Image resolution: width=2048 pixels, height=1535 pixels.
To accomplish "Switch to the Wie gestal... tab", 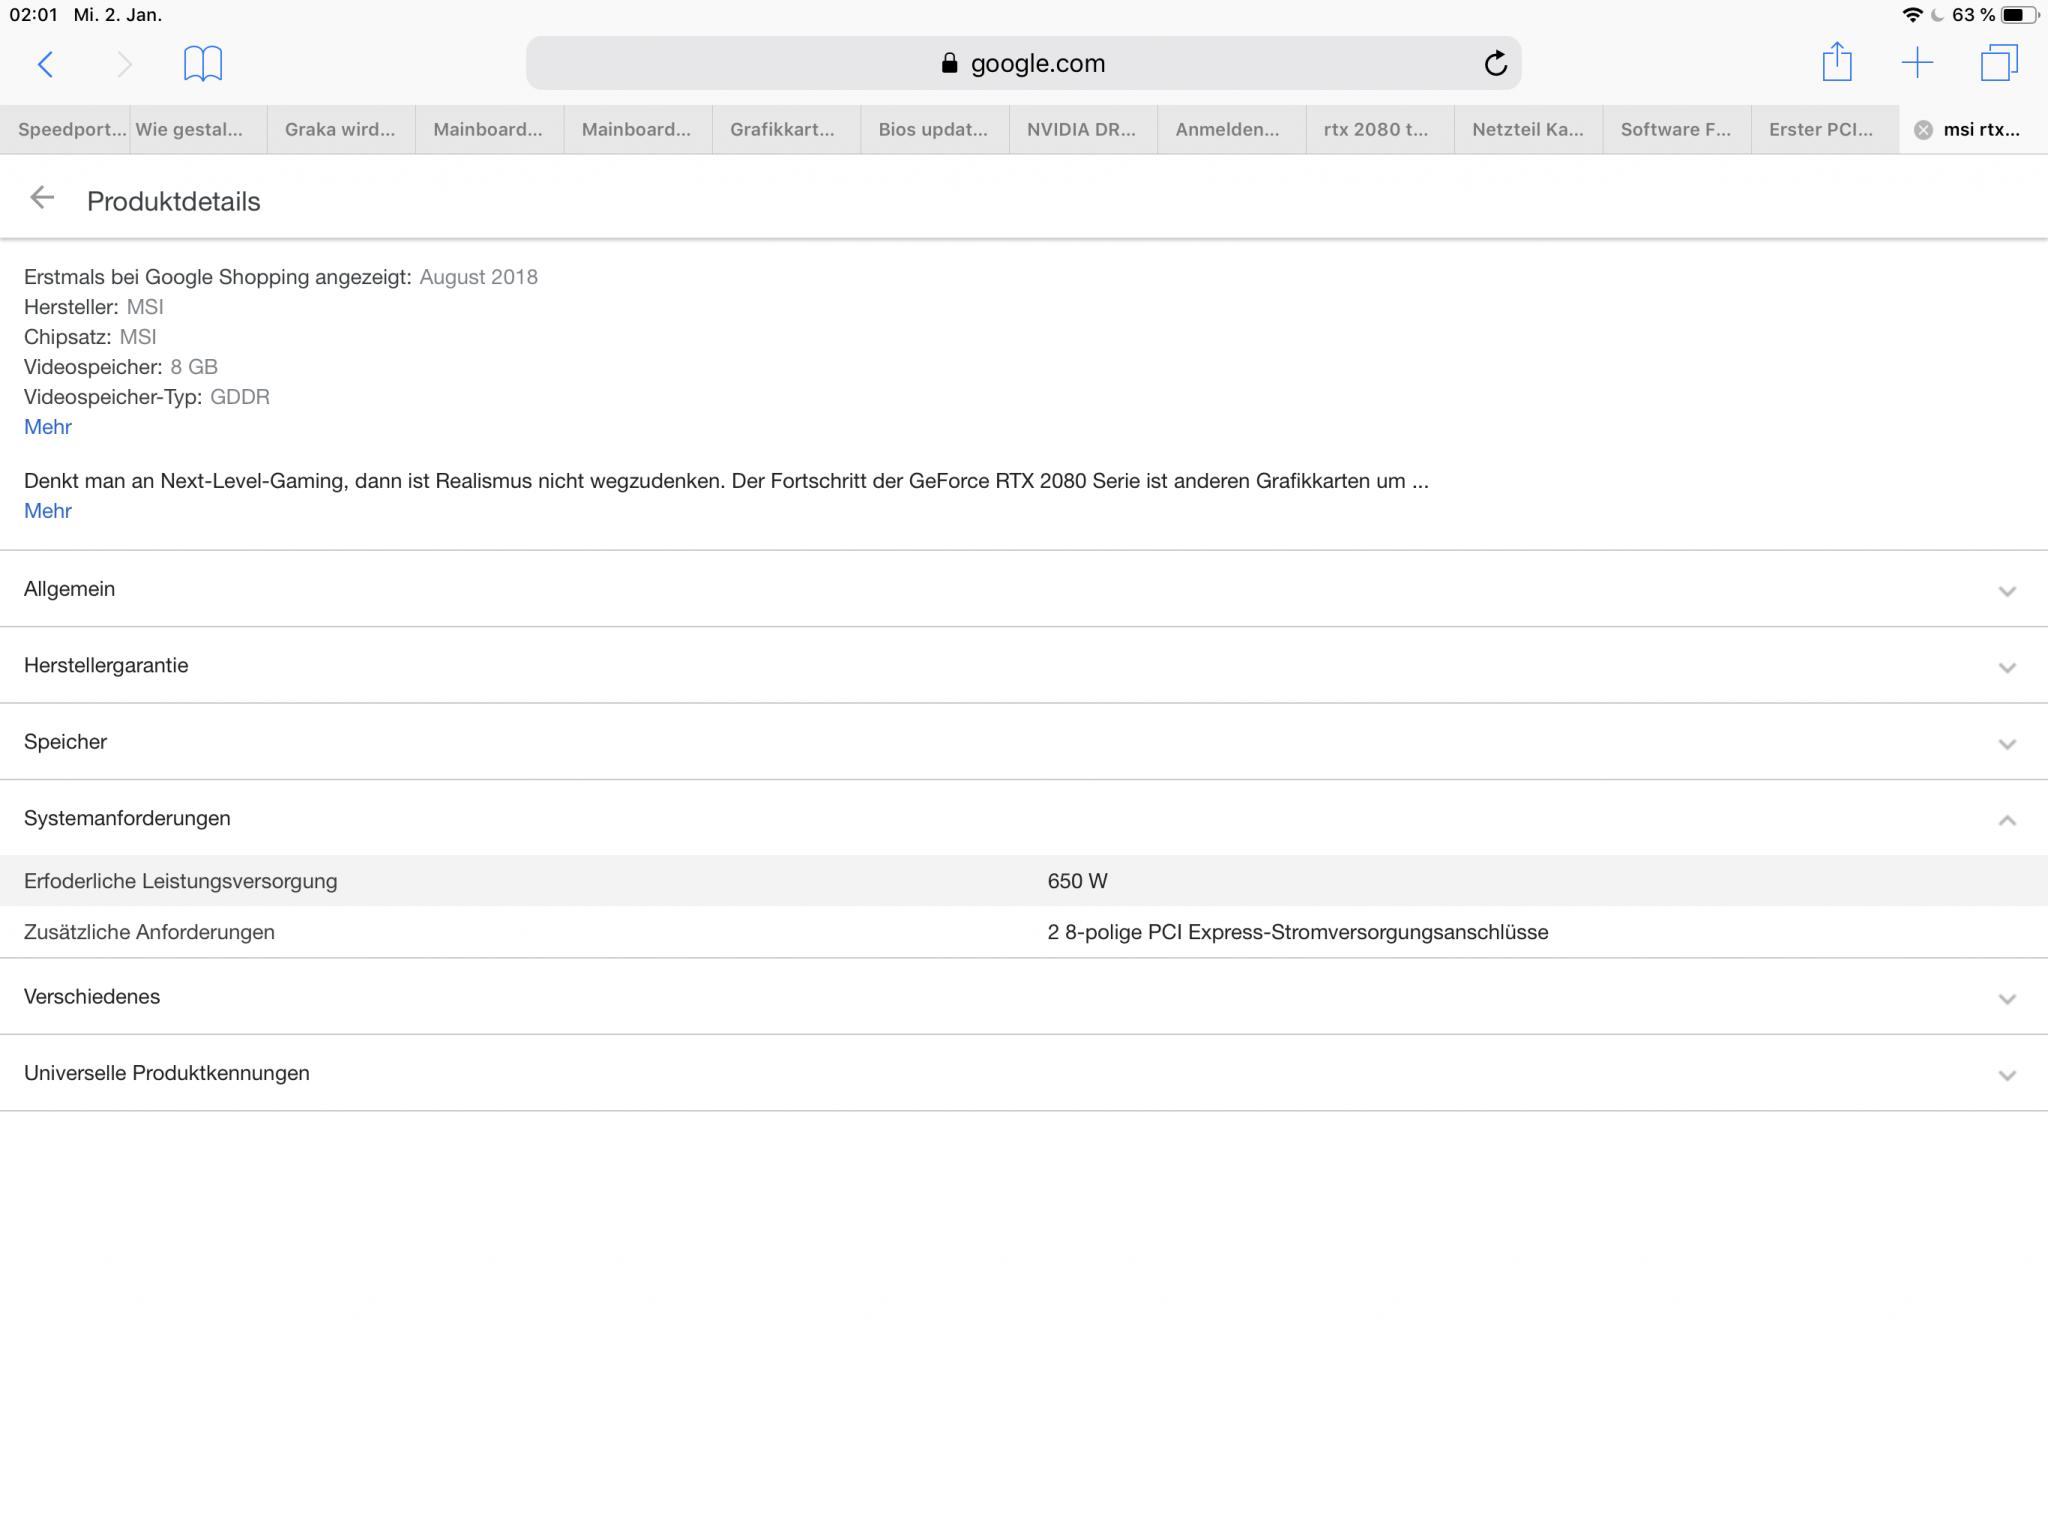I will coord(198,130).
